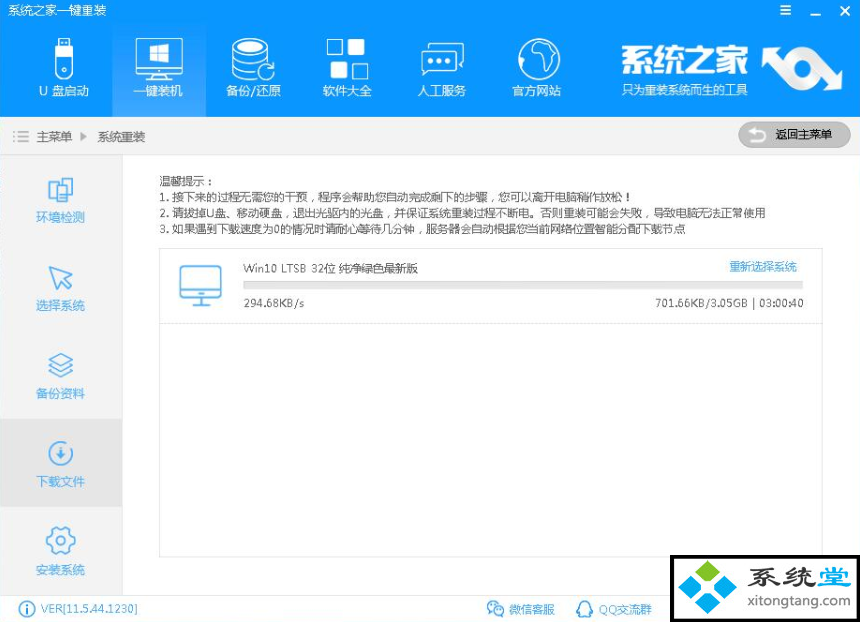Click the 系统之家一键重装 window title
This screenshot has width=860, height=622.
[x=57, y=10]
